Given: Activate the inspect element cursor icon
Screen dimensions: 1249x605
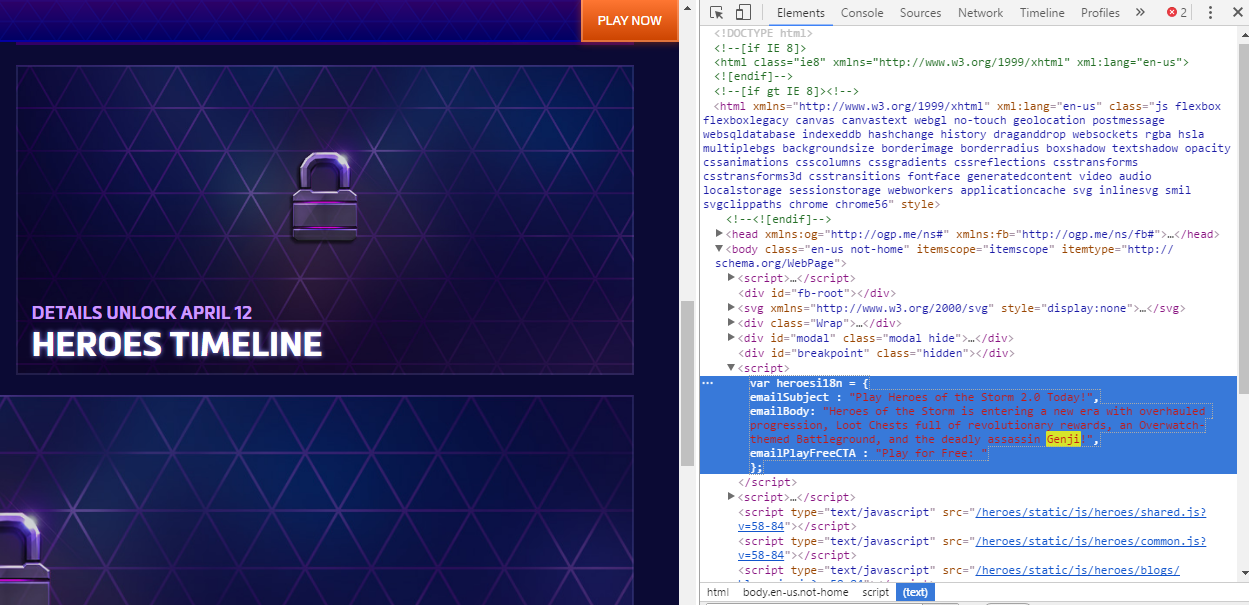Looking at the screenshot, I should (x=717, y=13).
